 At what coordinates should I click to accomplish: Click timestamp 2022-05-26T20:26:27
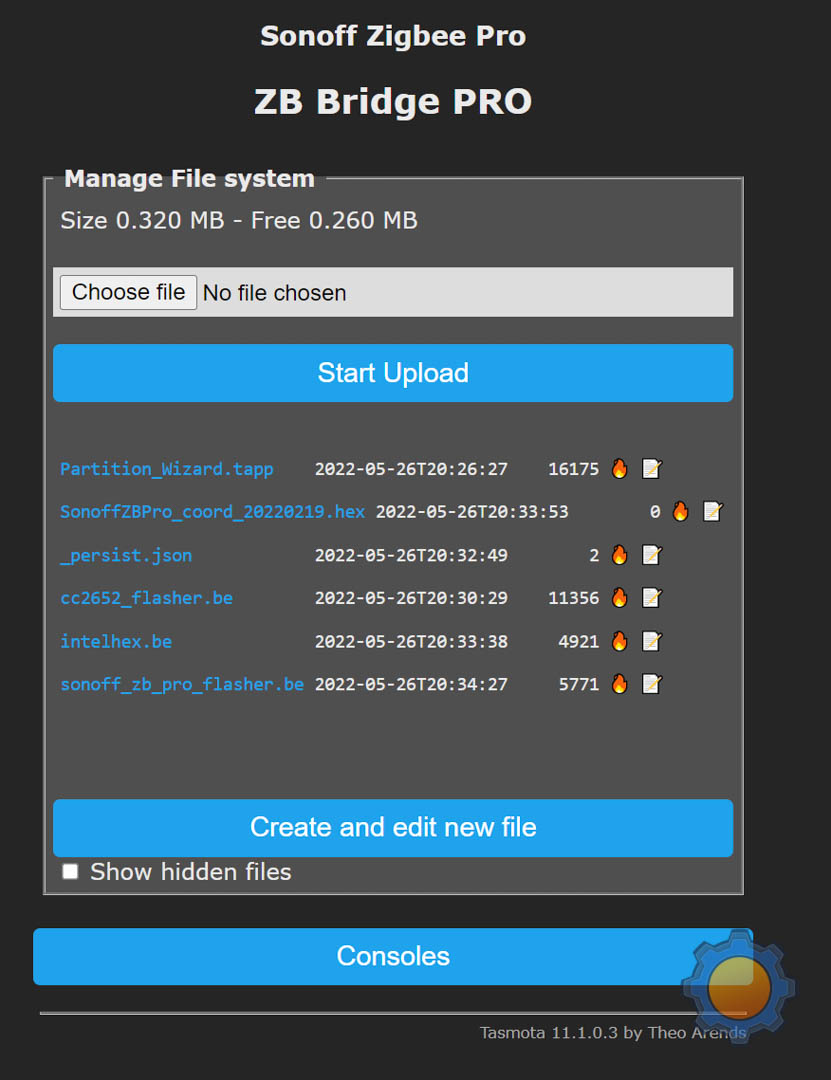pyautogui.click(x=411, y=469)
